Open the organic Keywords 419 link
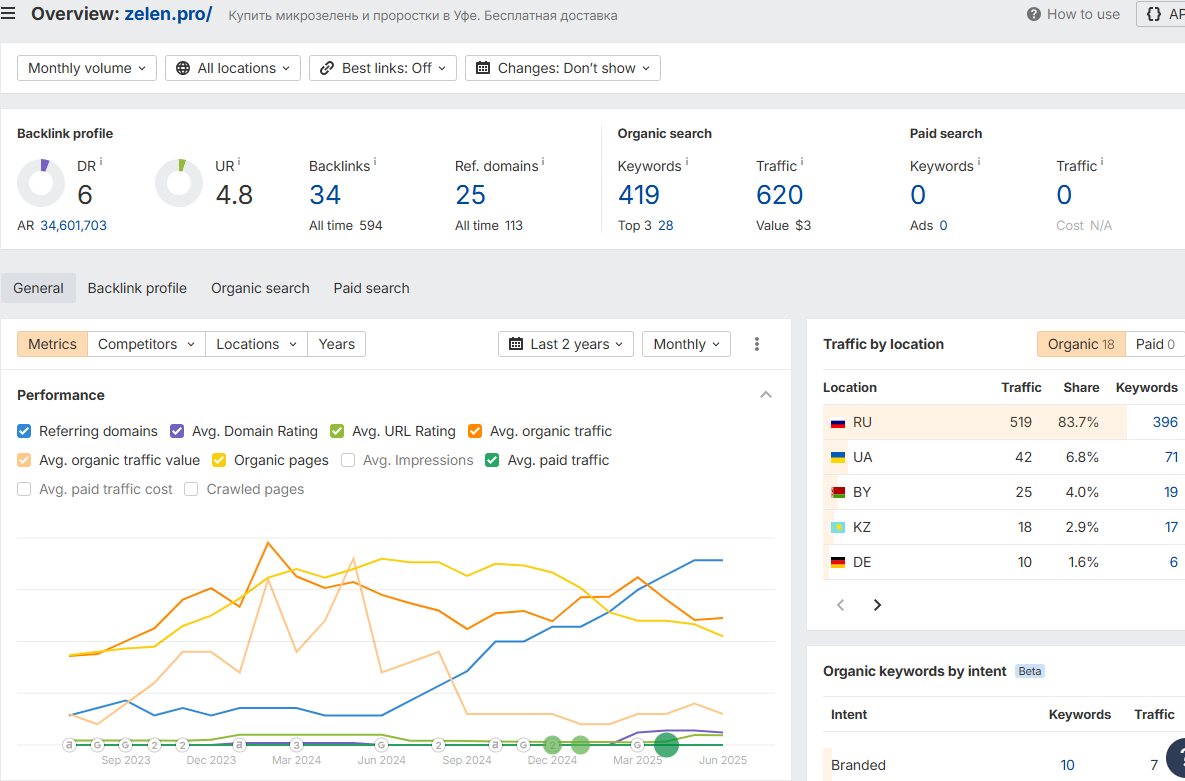Screen dimensions: 1185x781 [x=639, y=195]
